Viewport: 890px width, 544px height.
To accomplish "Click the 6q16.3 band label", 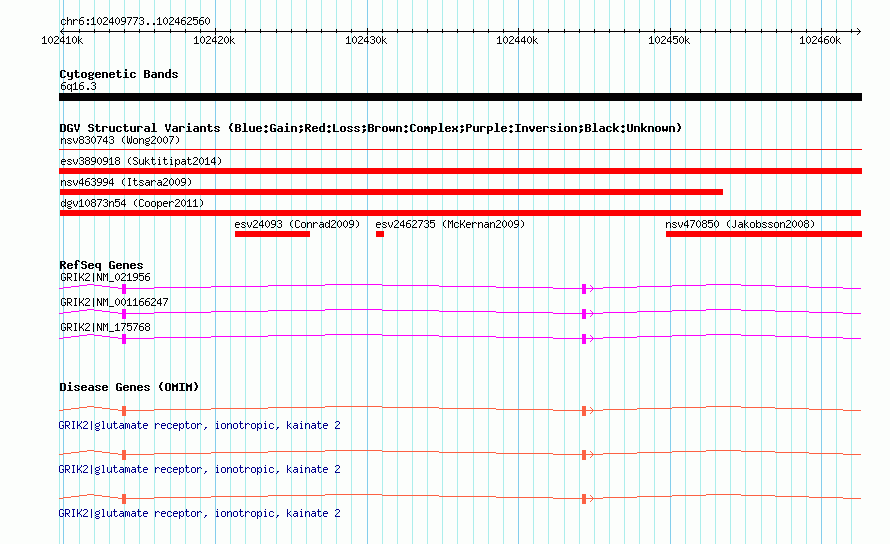I will pyautogui.click(x=78, y=86).
